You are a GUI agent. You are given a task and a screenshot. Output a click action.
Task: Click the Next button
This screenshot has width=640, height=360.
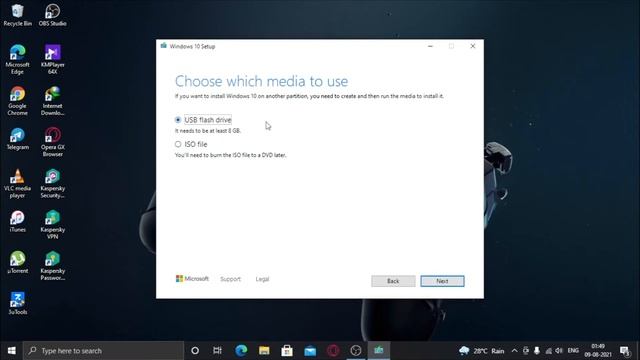pos(442,281)
